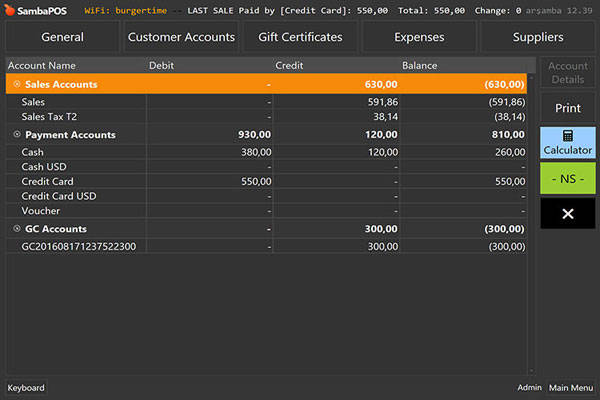
Task: Collapse the Sales Accounts group
Action: pyautogui.click(x=17, y=85)
